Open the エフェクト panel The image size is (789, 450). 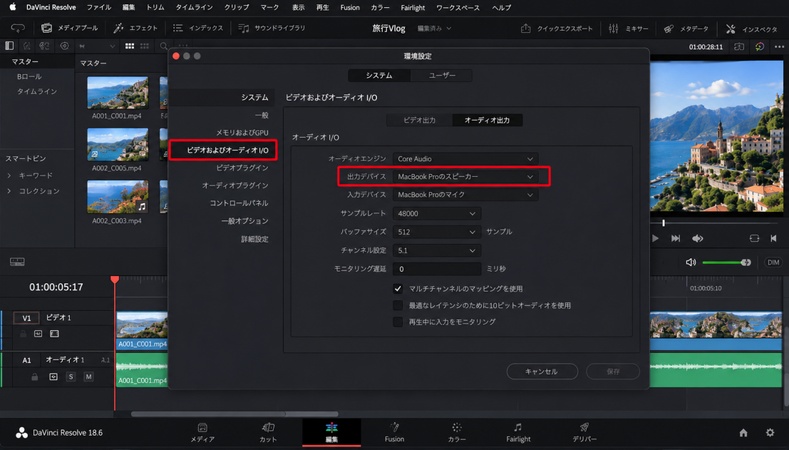pyautogui.click(x=135, y=28)
